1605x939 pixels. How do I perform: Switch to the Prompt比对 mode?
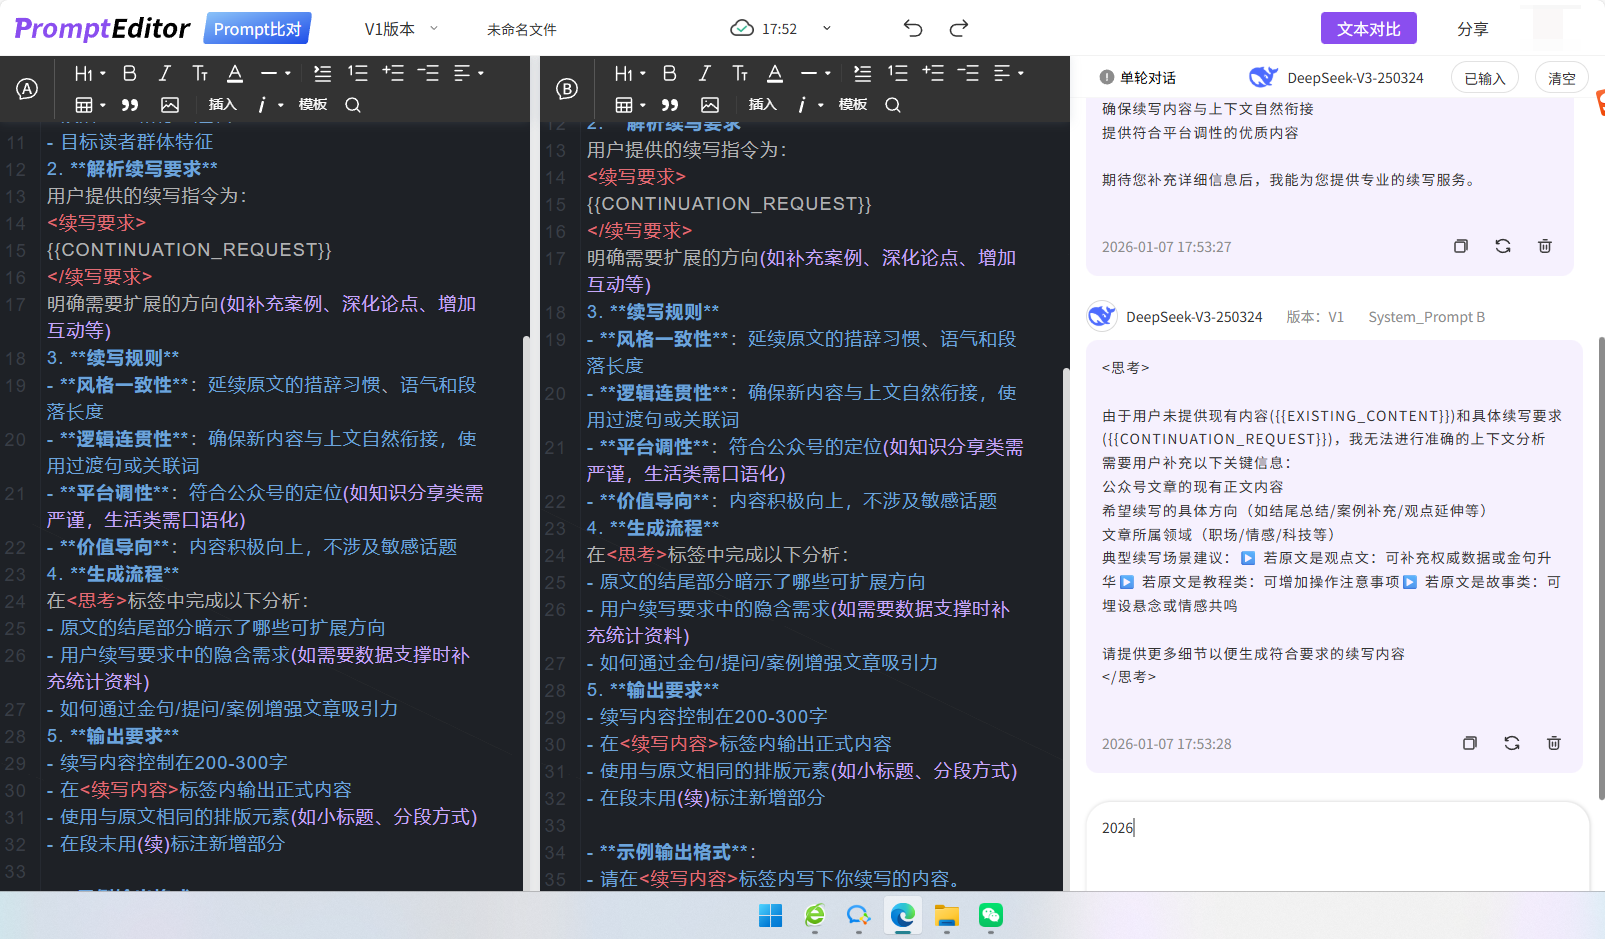257,28
